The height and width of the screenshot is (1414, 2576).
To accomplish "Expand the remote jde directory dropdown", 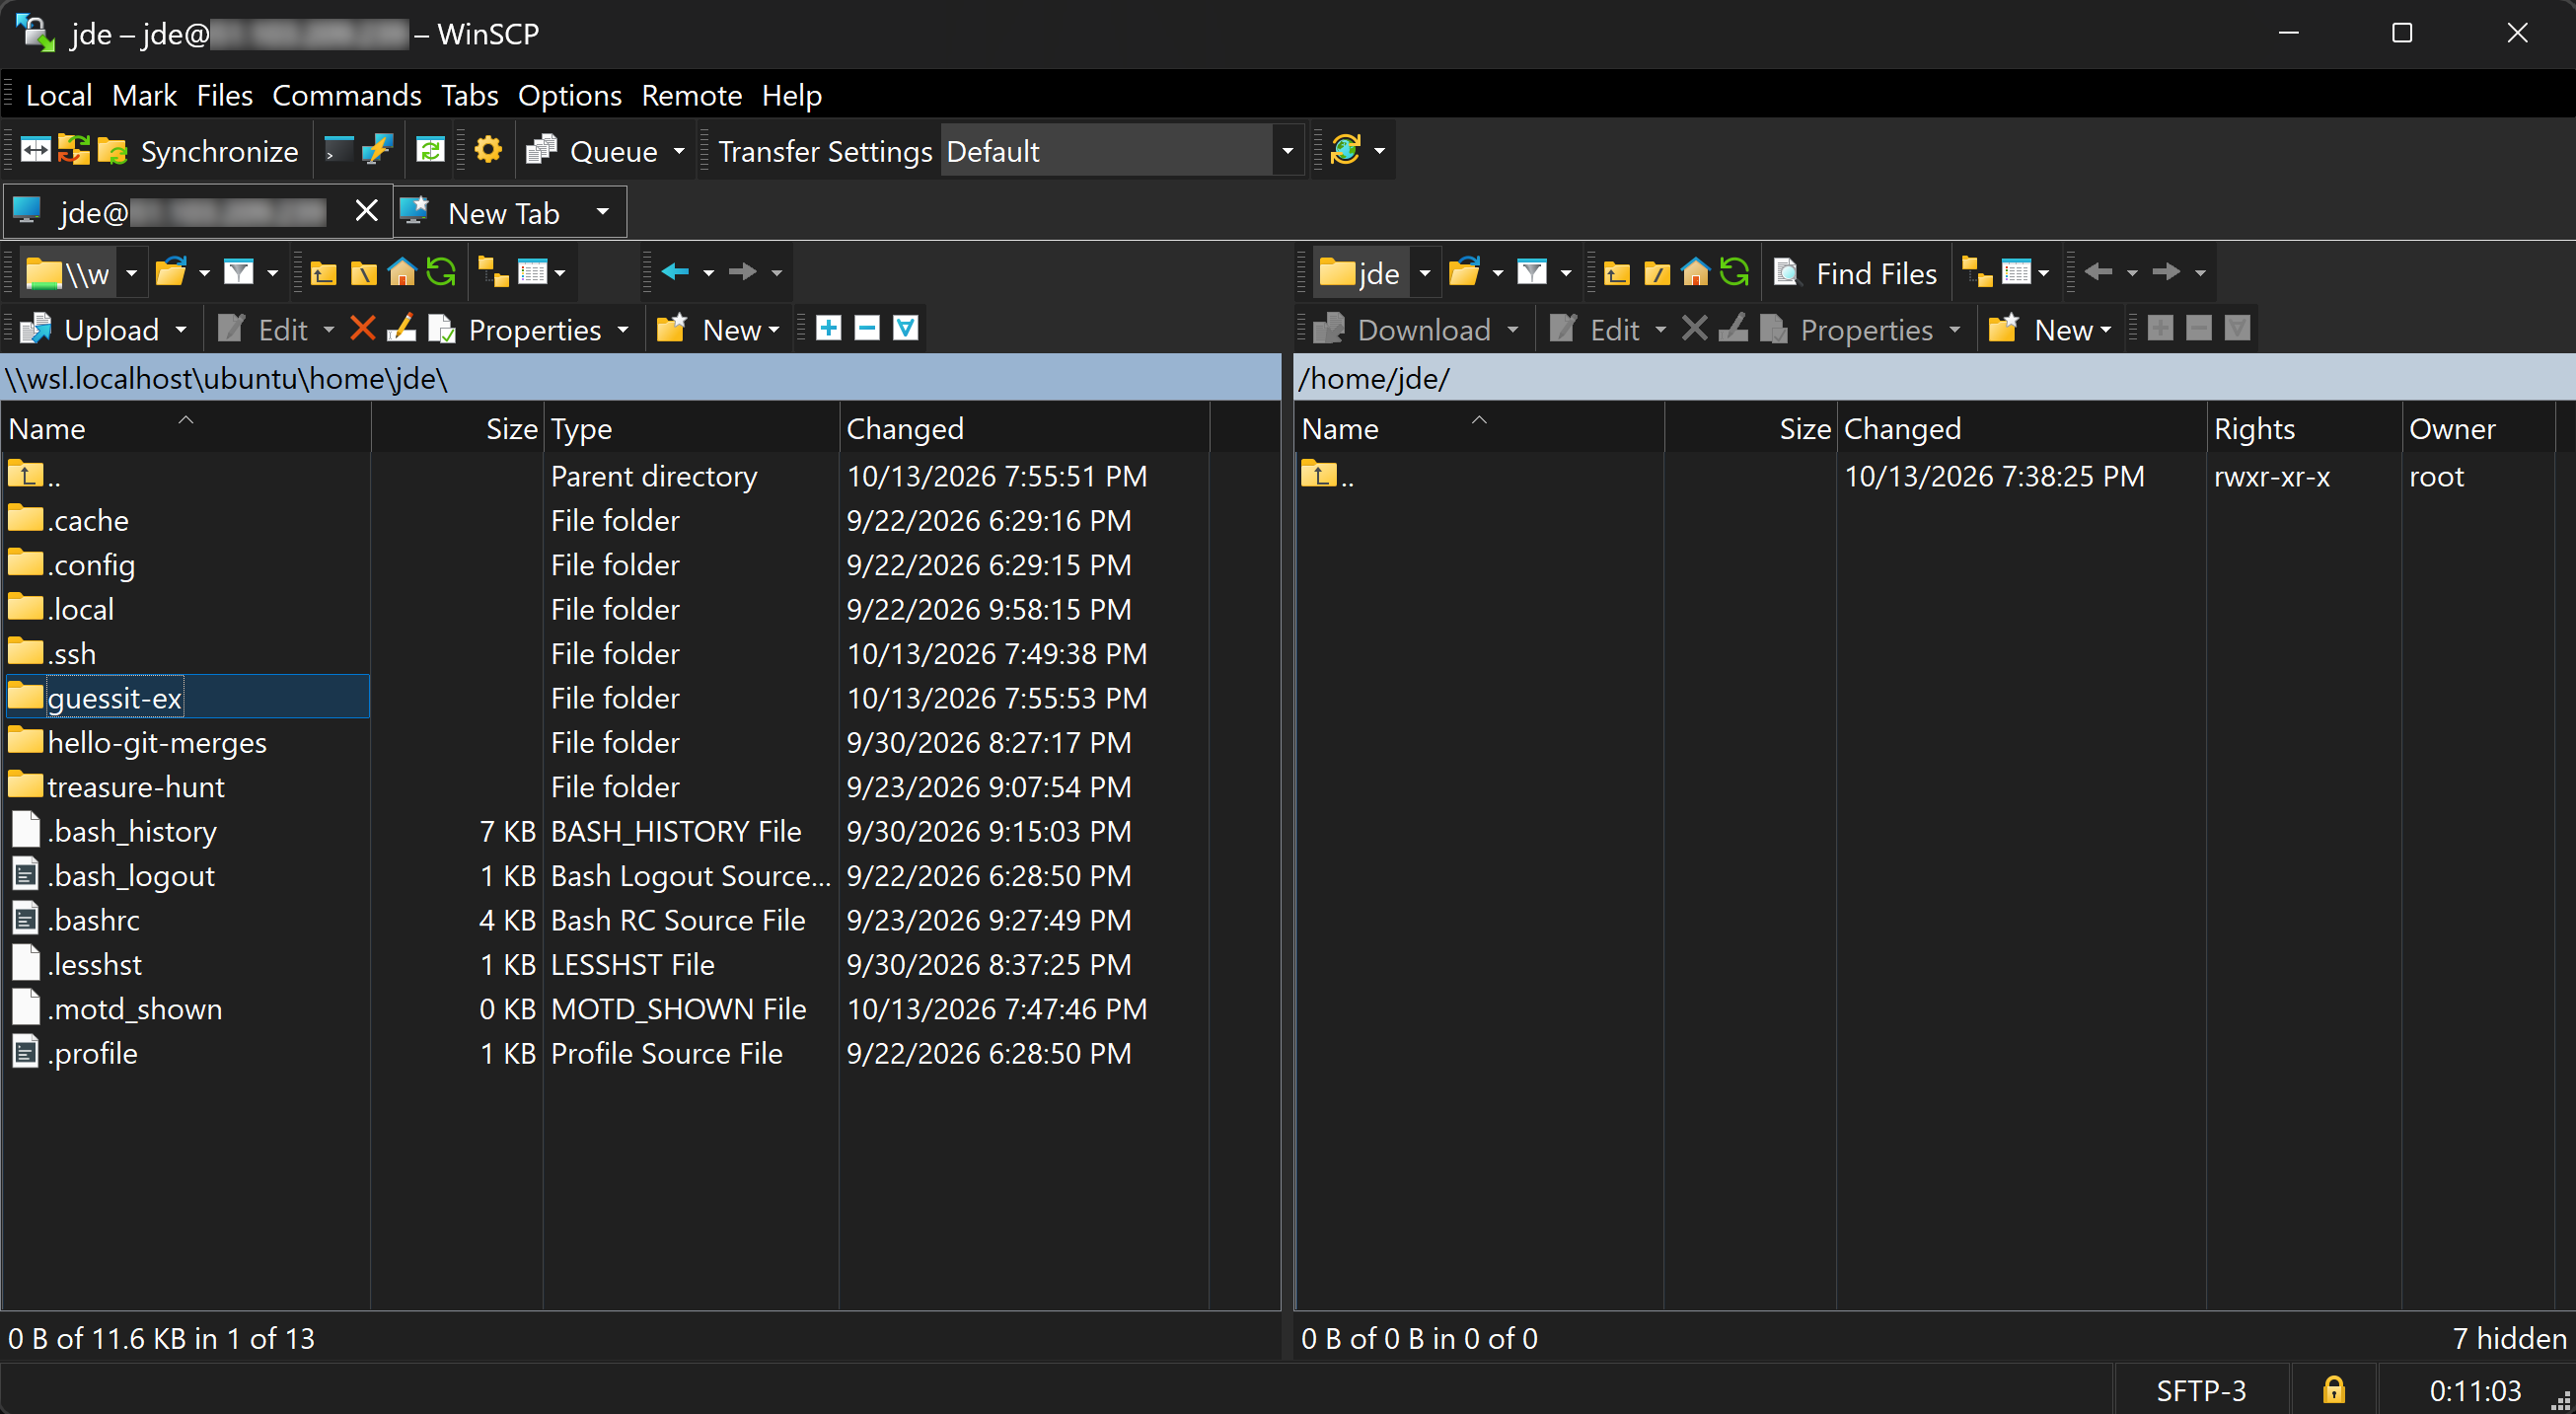I will (x=1425, y=272).
